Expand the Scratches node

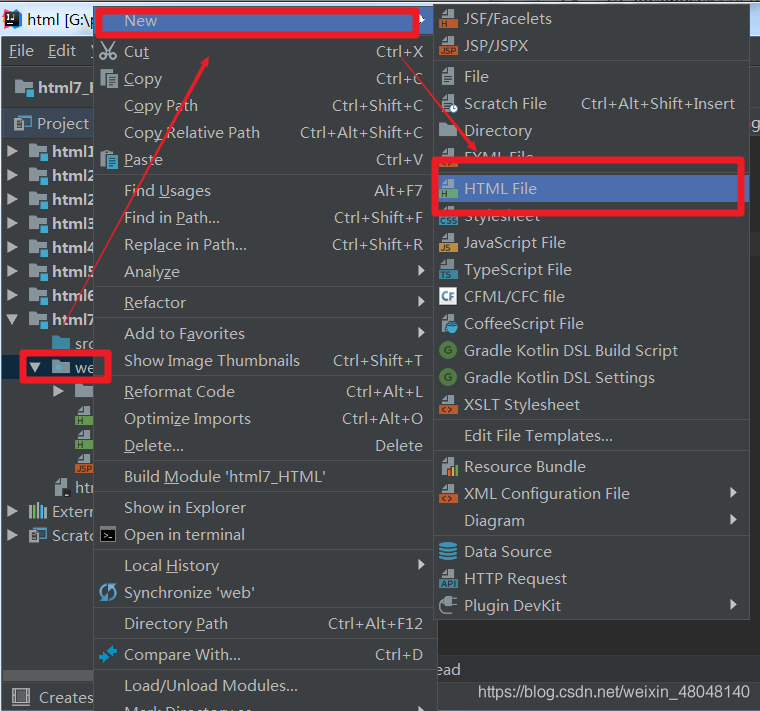tap(12, 535)
